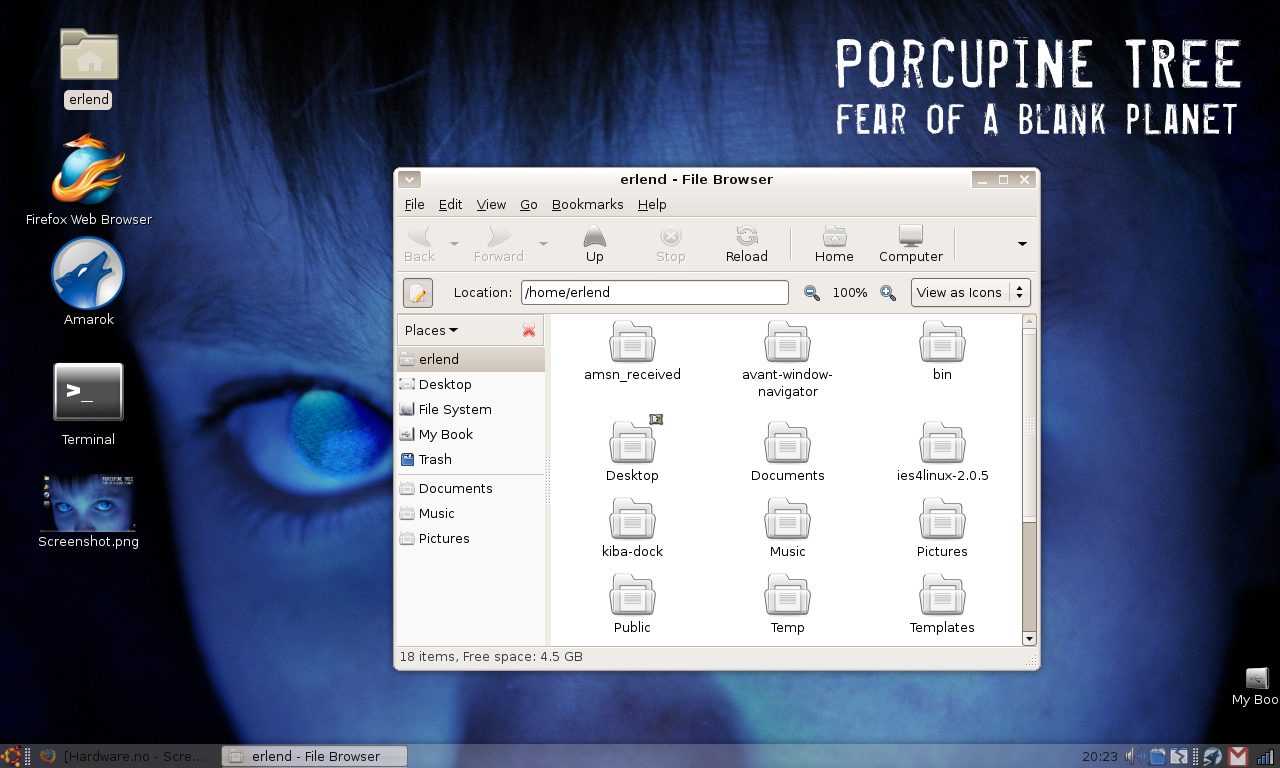Select the Music folder in file view

coord(788,528)
